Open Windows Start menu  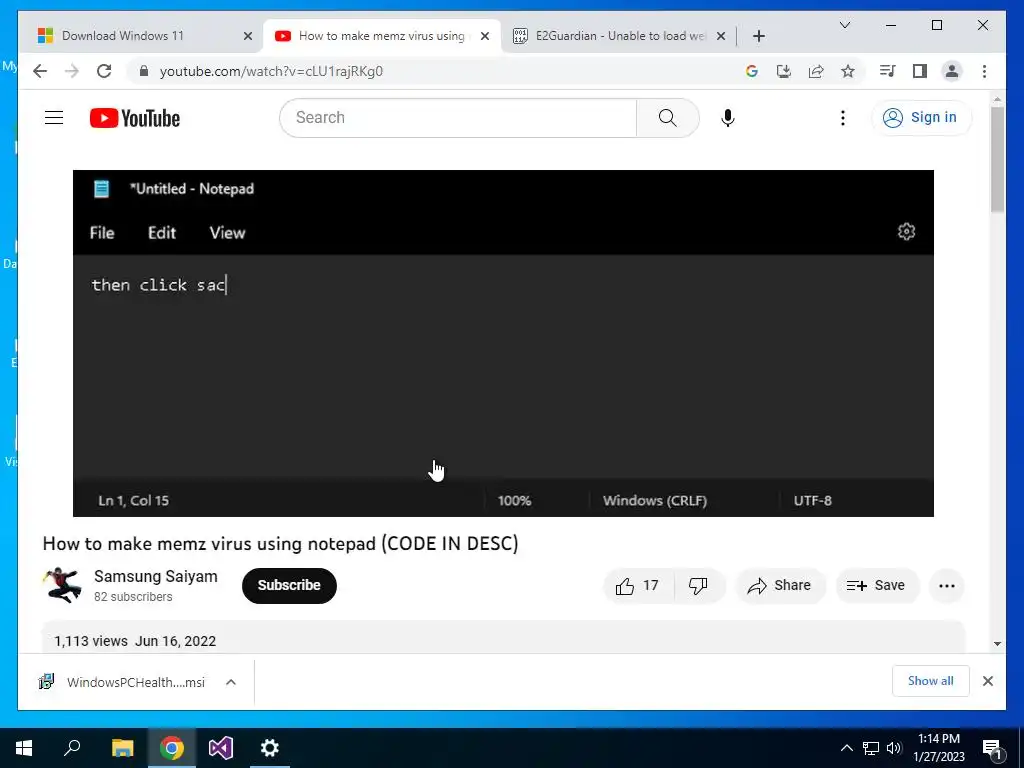pyautogui.click(x=24, y=748)
